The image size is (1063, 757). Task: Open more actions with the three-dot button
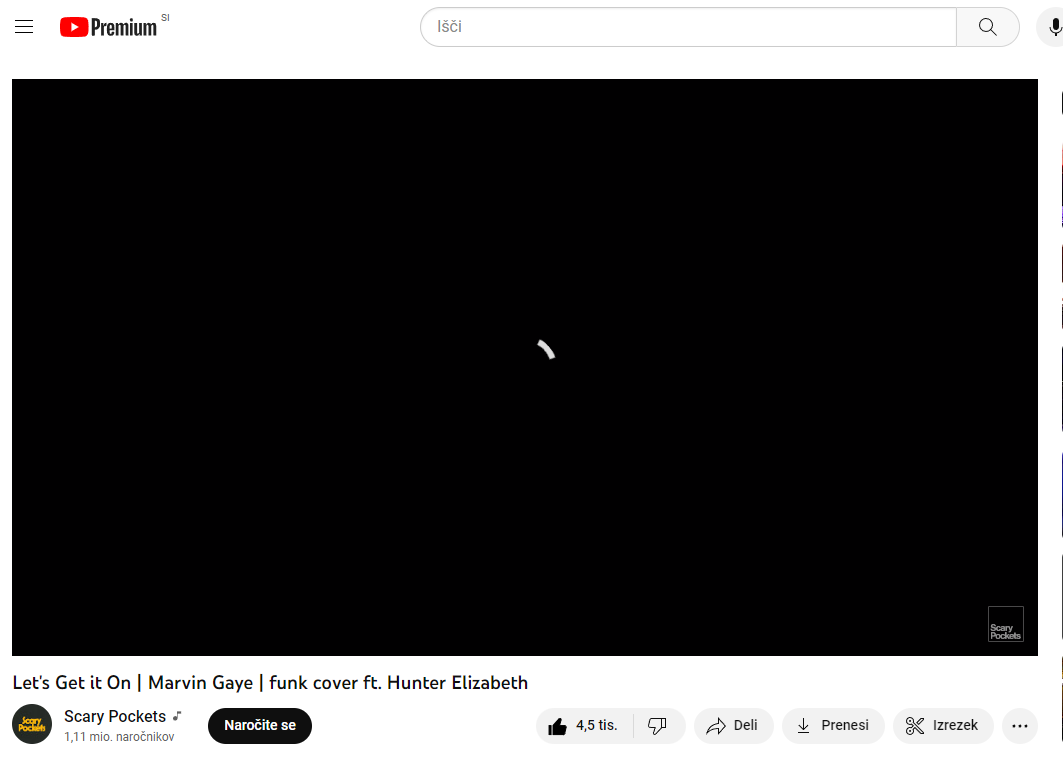(x=1020, y=725)
